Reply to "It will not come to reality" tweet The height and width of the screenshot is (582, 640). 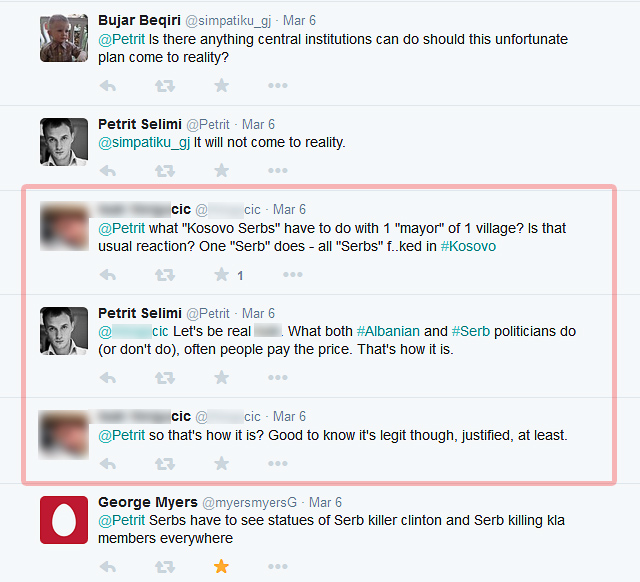click(108, 170)
